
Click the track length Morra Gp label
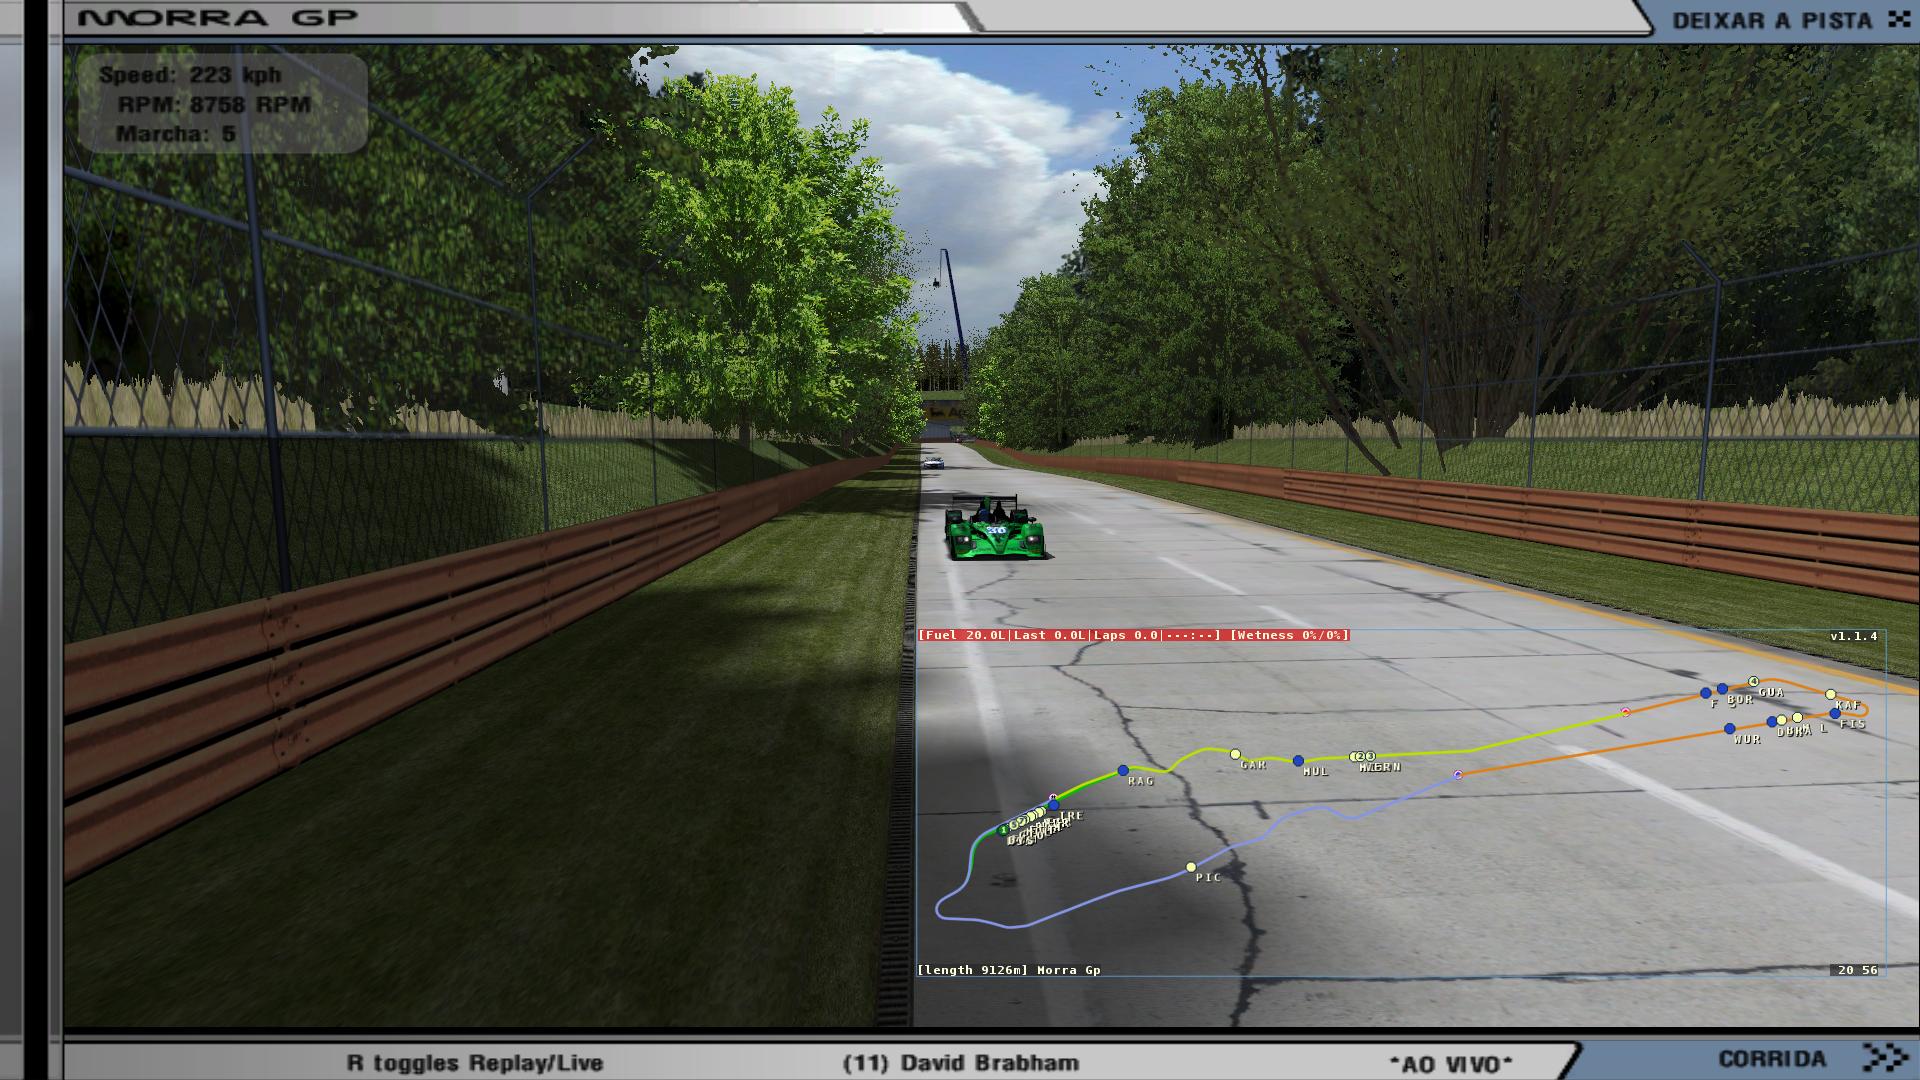[1008, 970]
